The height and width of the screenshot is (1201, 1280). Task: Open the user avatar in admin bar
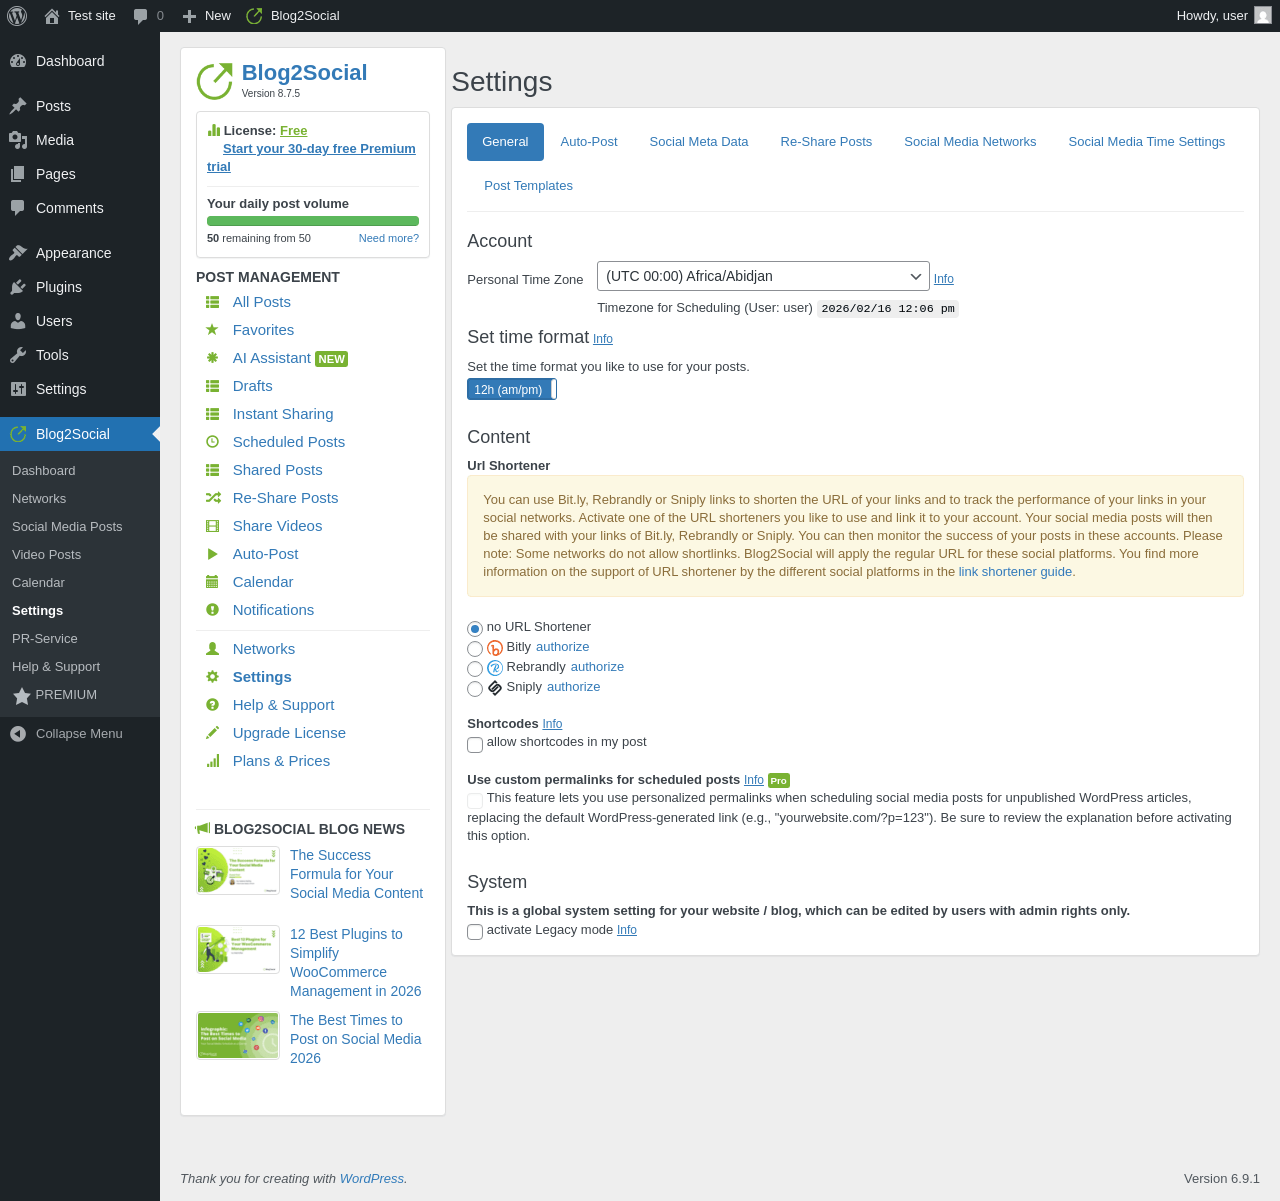(x=1263, y=16)
